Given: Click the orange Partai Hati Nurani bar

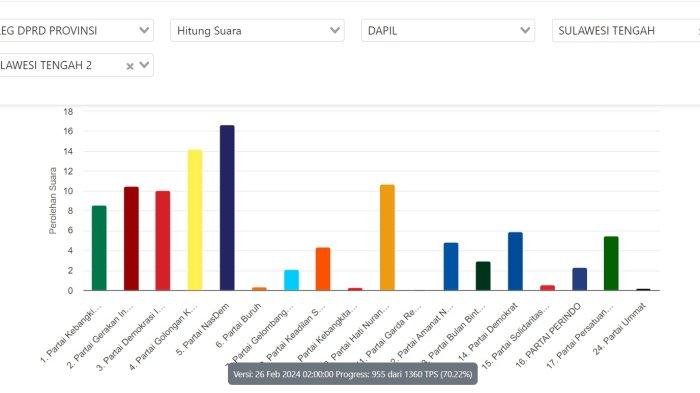Looking at the screenshot, I should 387,238.
